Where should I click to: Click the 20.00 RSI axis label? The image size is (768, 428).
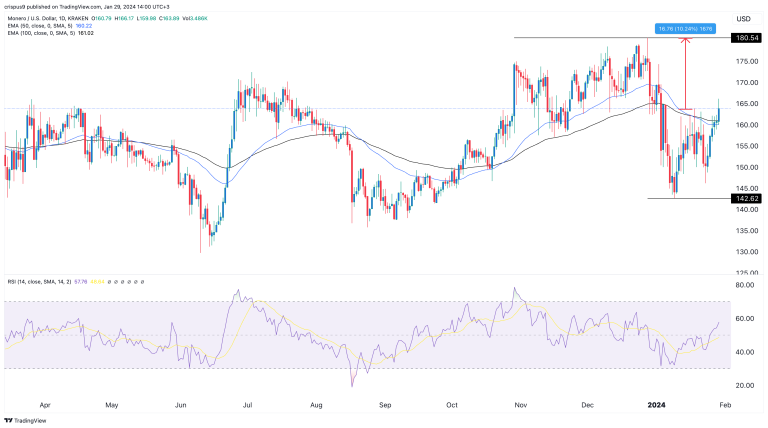pyautogui.click(x=745, y=385)
